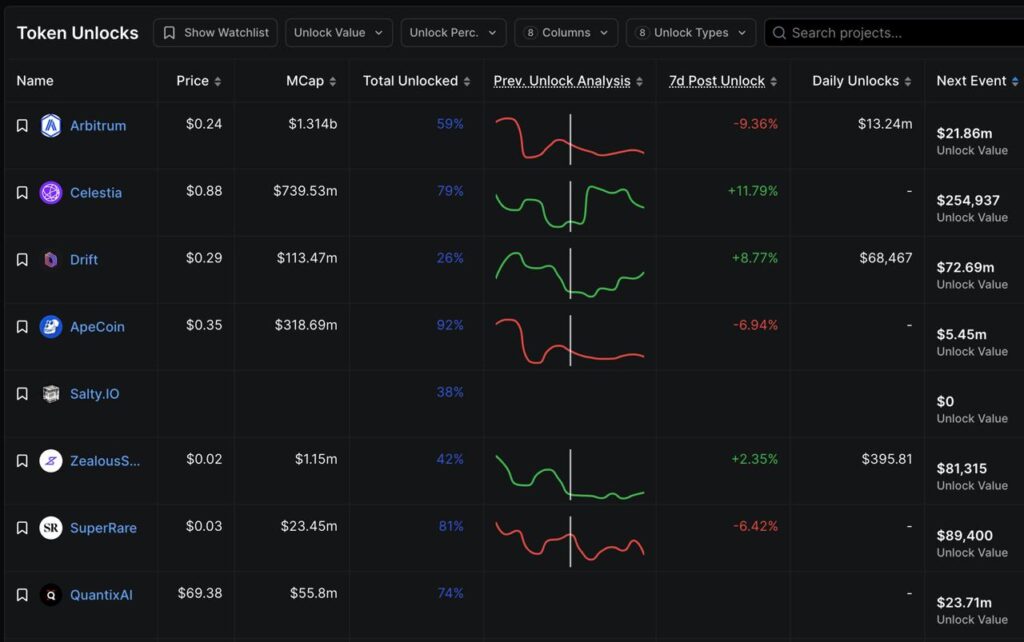Open the Drift project link
Screen dimensions: 1024x642
[x=84, y=260]
